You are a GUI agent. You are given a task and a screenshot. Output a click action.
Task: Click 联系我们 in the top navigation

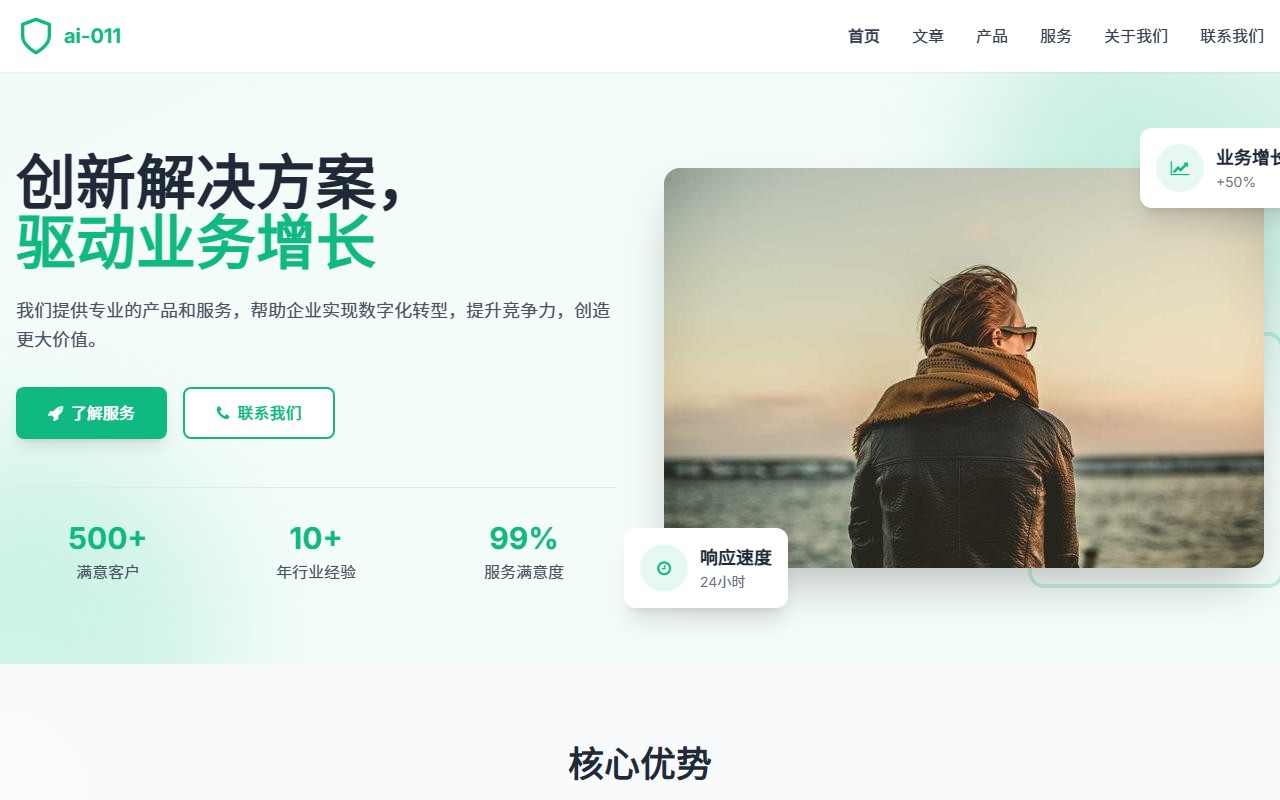coord(1232,36)
